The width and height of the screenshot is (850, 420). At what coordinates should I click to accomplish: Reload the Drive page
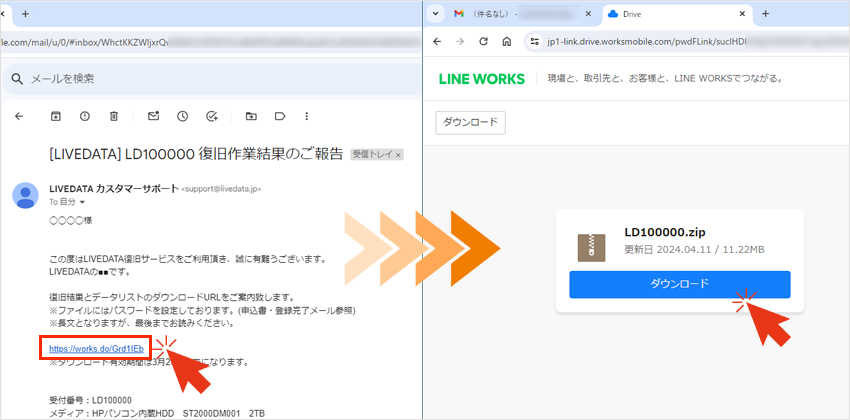(x=484, y=42)
